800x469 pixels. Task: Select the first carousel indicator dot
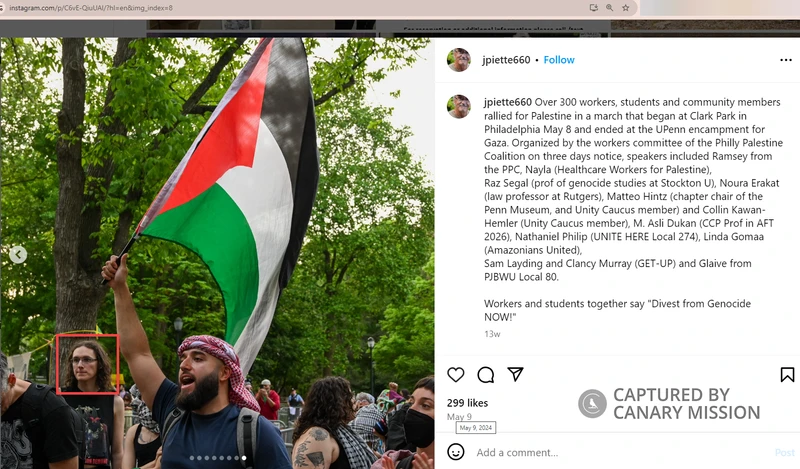[x=192, y=458]
